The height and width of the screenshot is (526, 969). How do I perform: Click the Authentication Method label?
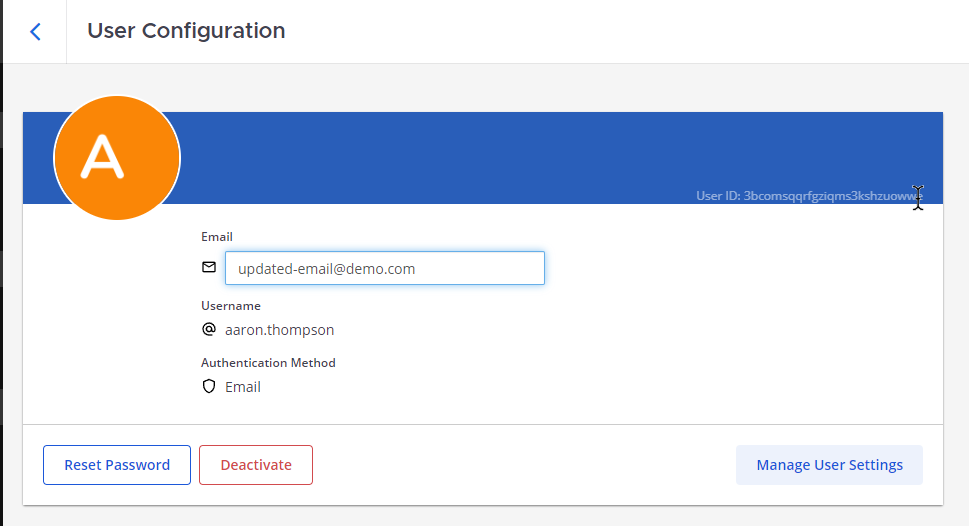tap(268, 363)
